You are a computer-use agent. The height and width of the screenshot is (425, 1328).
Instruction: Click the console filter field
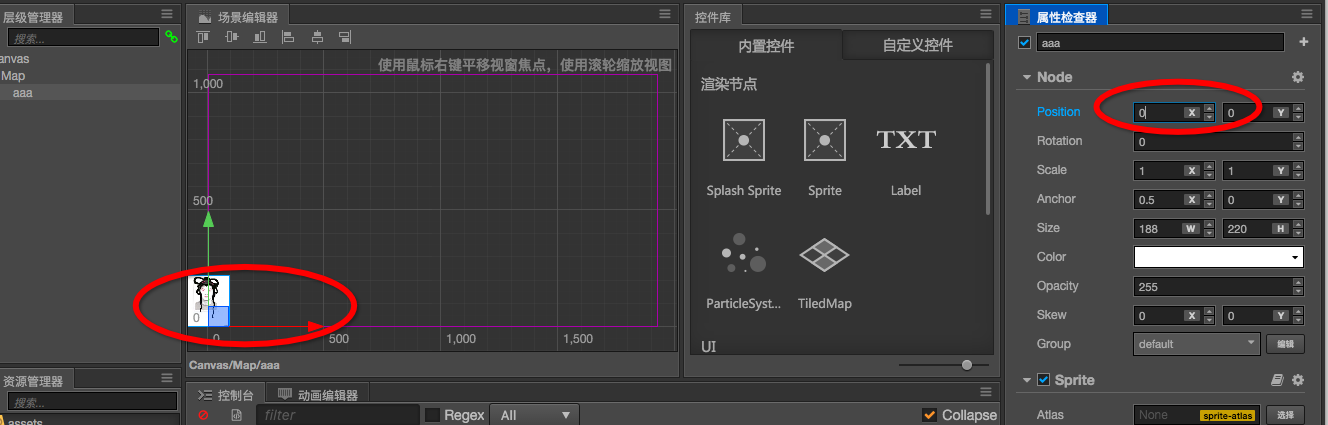[x=337, y=415]
